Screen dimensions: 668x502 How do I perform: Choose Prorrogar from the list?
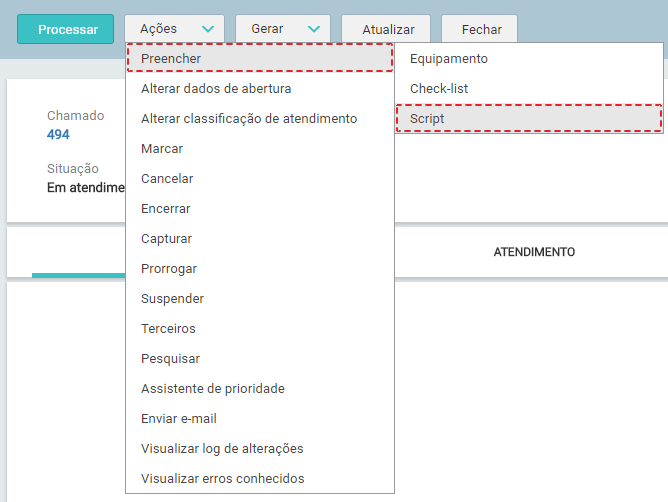point(260,269)
